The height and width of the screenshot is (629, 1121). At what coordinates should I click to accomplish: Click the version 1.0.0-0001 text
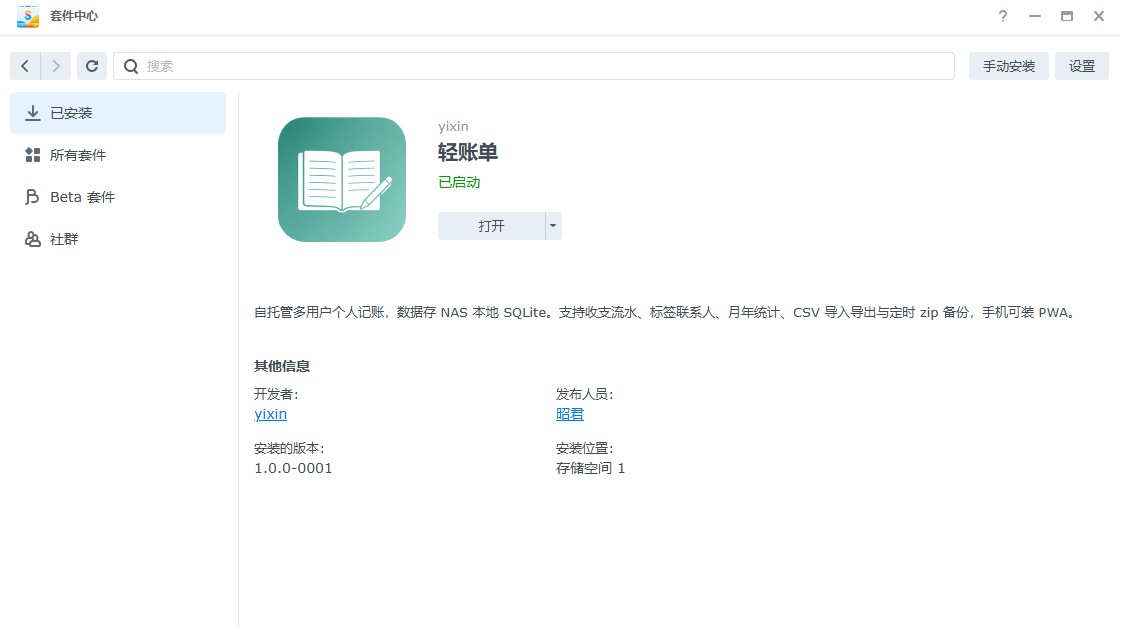(293, 468)
